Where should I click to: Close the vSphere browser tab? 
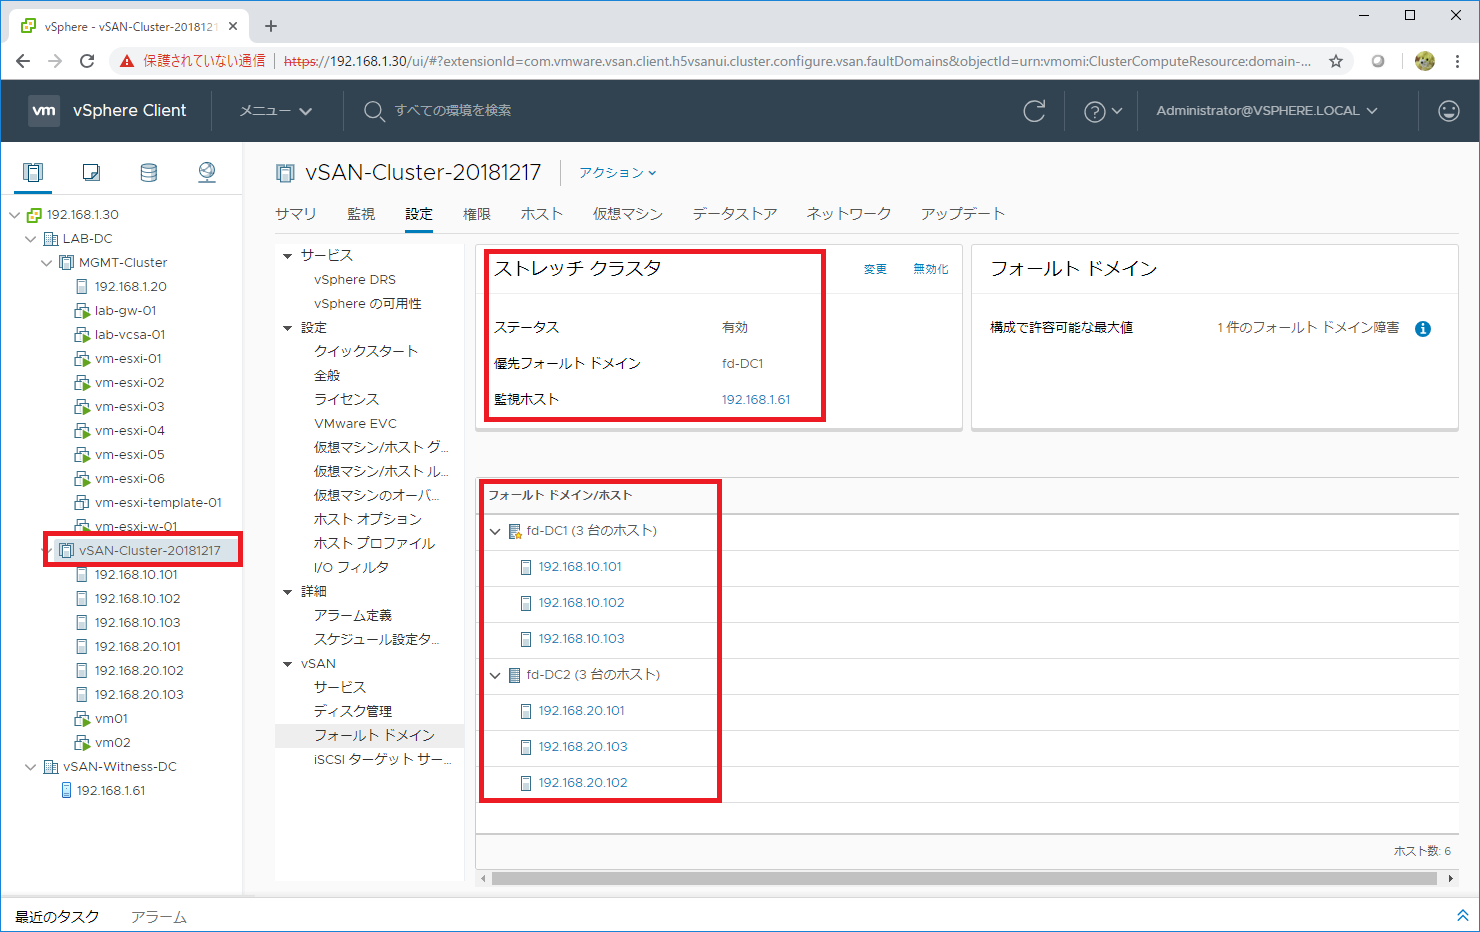pyautogui.click(x=232, y=26)
